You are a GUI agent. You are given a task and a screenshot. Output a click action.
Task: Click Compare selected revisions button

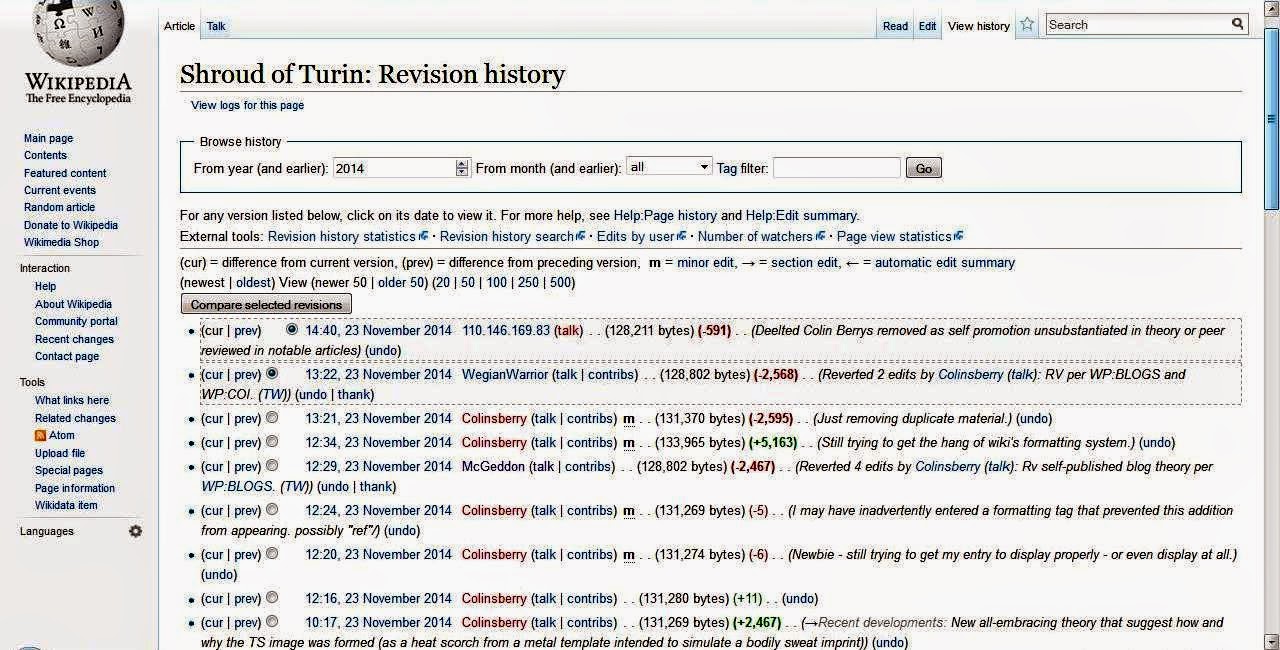pos(266,304)
